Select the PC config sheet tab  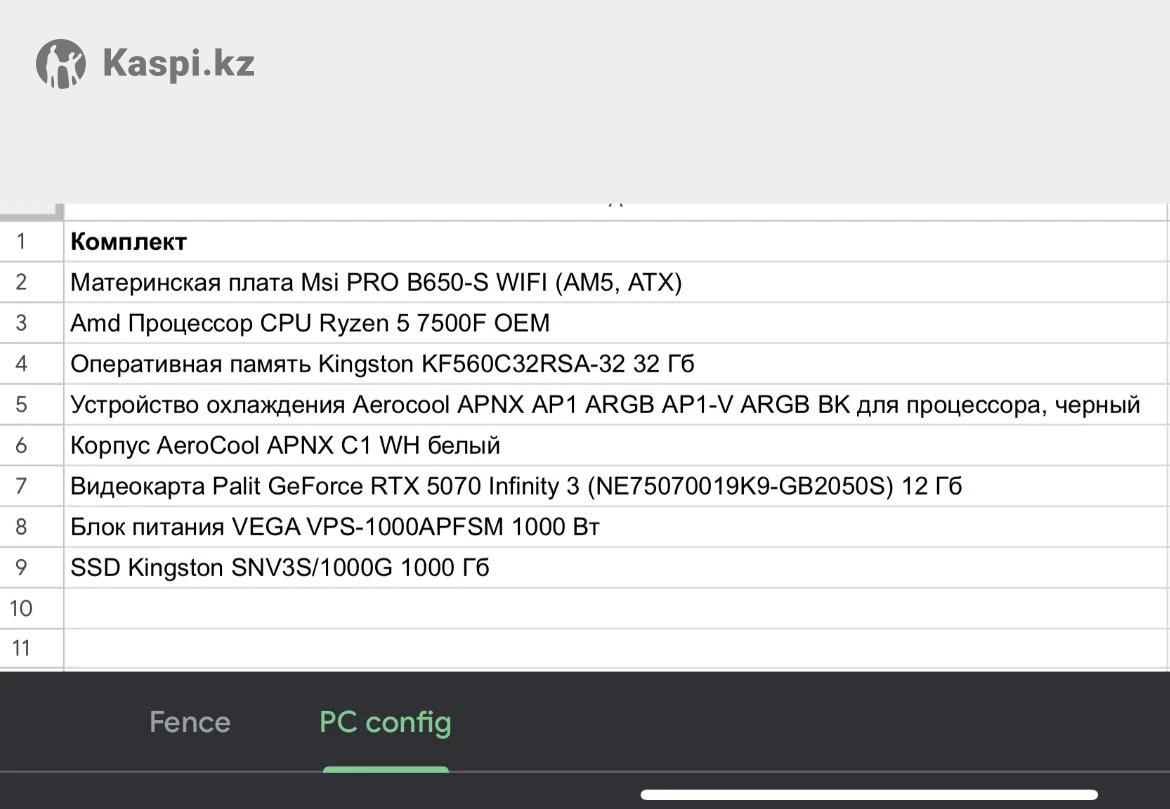385,722
